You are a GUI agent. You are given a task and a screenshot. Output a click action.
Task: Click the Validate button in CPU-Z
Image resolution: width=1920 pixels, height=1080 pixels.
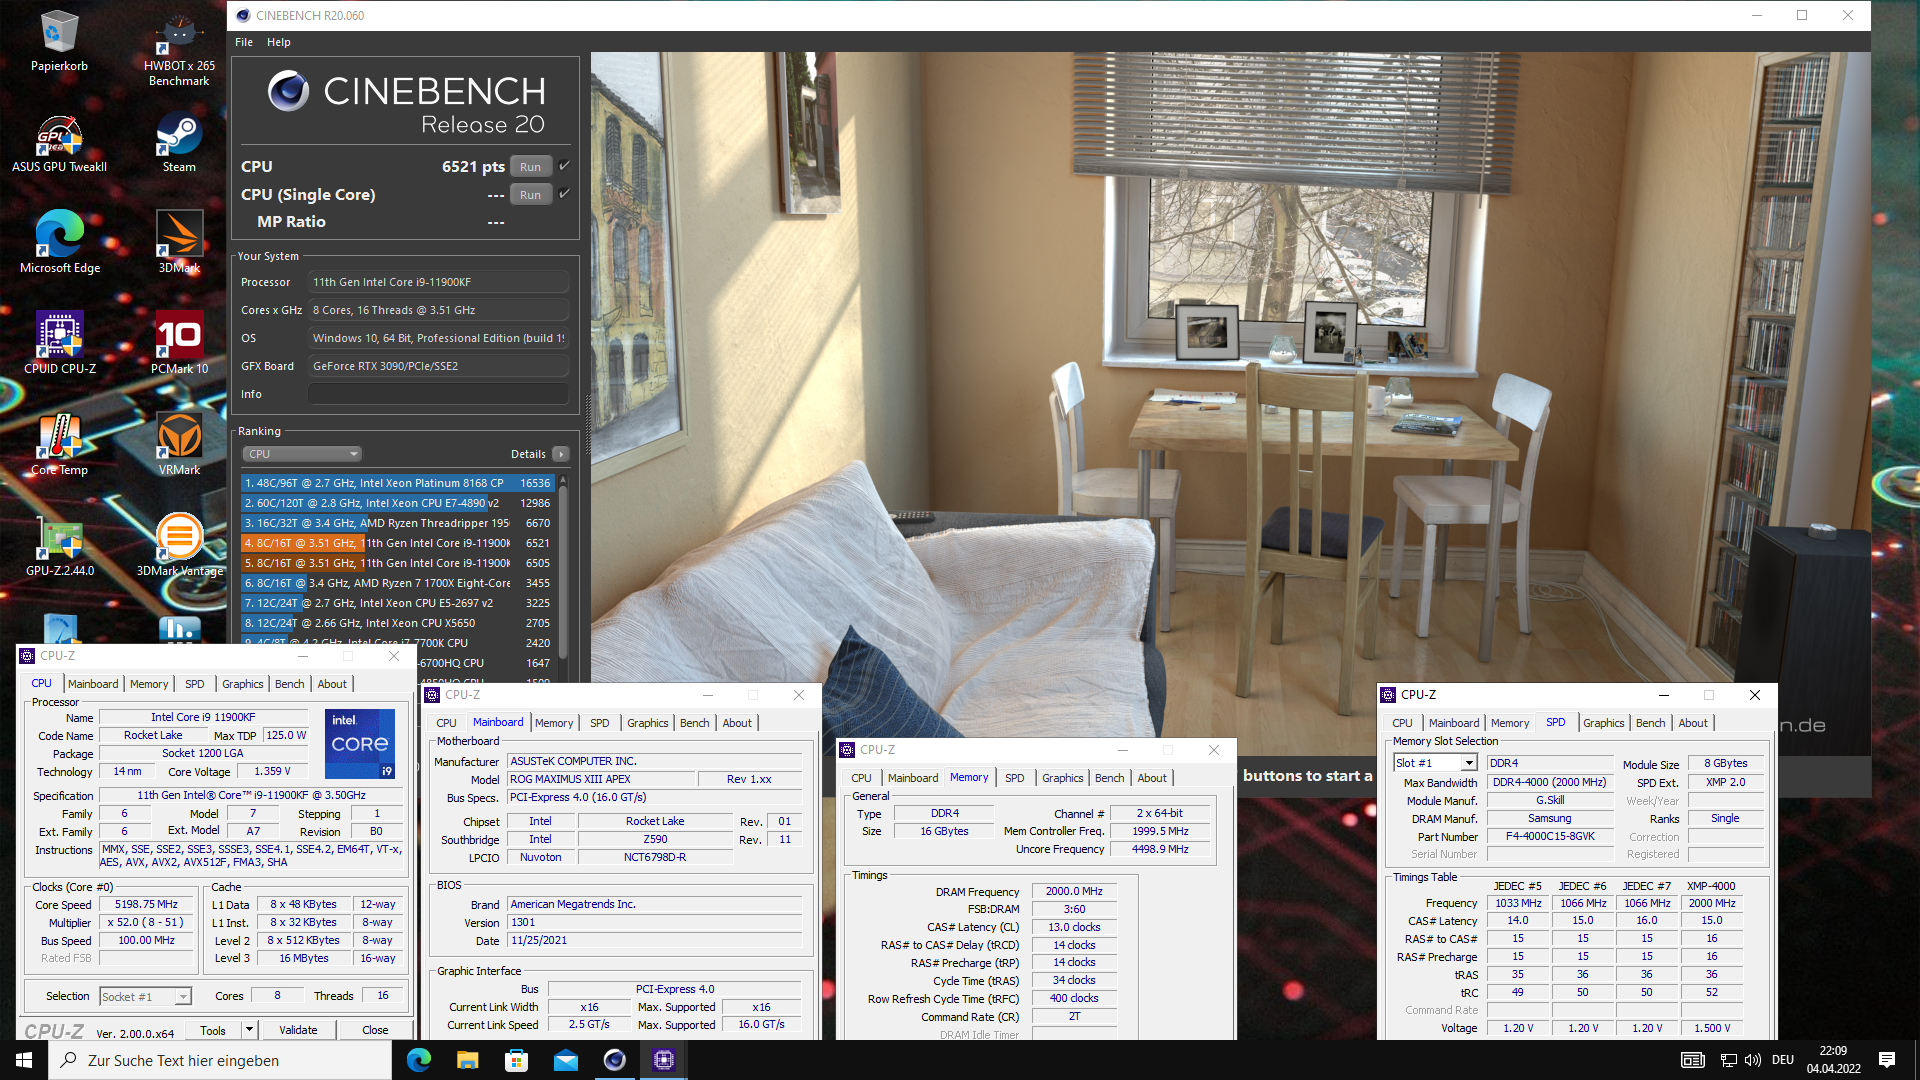pos(298,1030)
